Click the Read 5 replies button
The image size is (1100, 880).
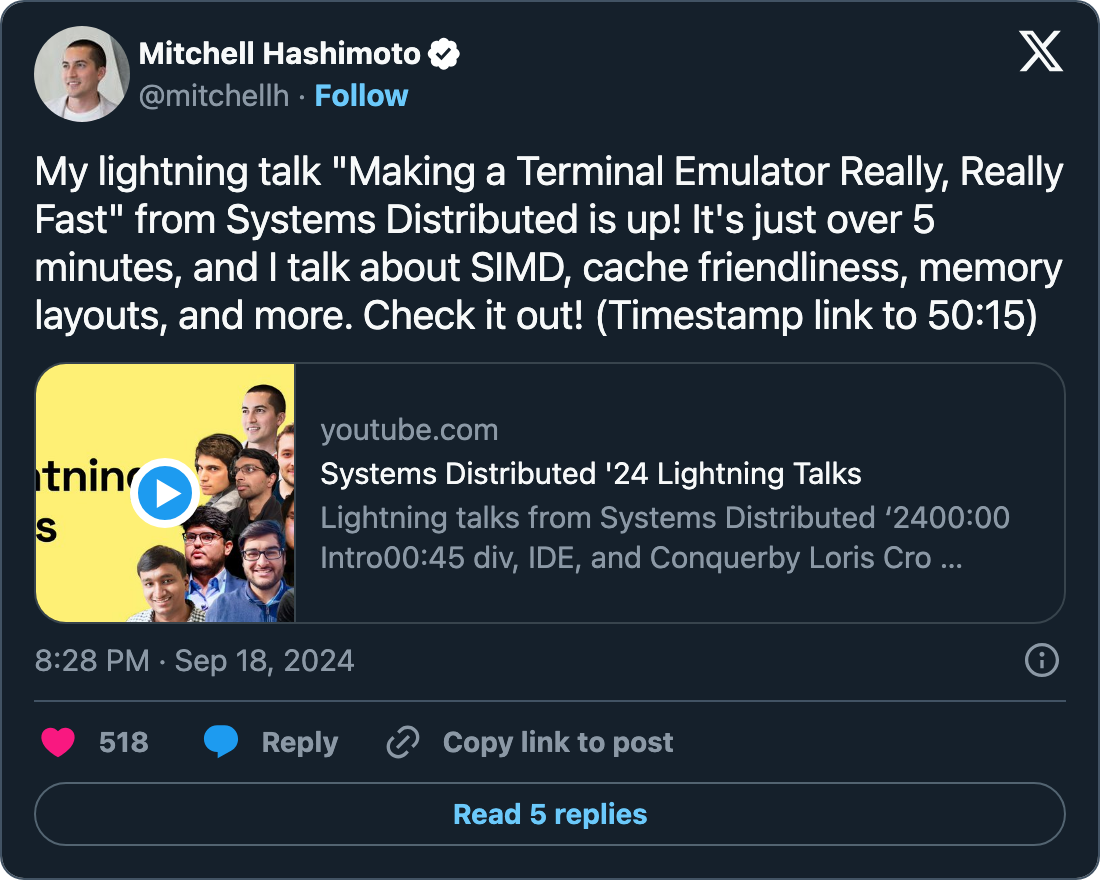pyautogui.click(x=550, y=814)
